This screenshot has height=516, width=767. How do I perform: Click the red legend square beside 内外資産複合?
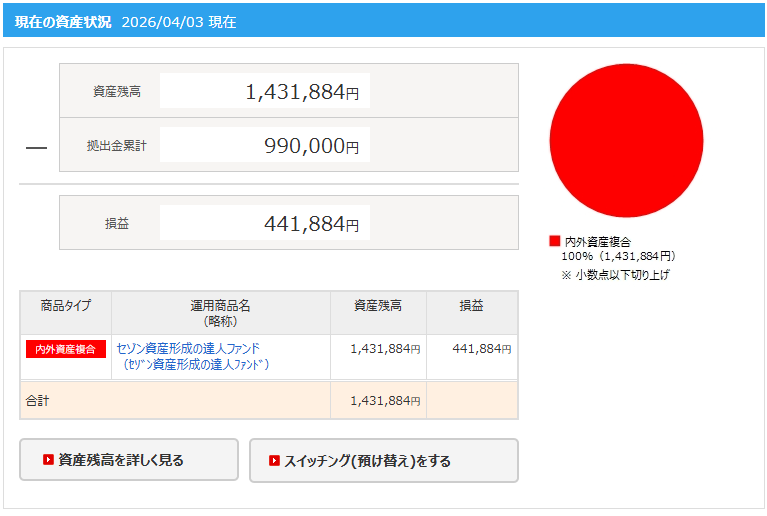pyautogui.click(x=555, y=241)
